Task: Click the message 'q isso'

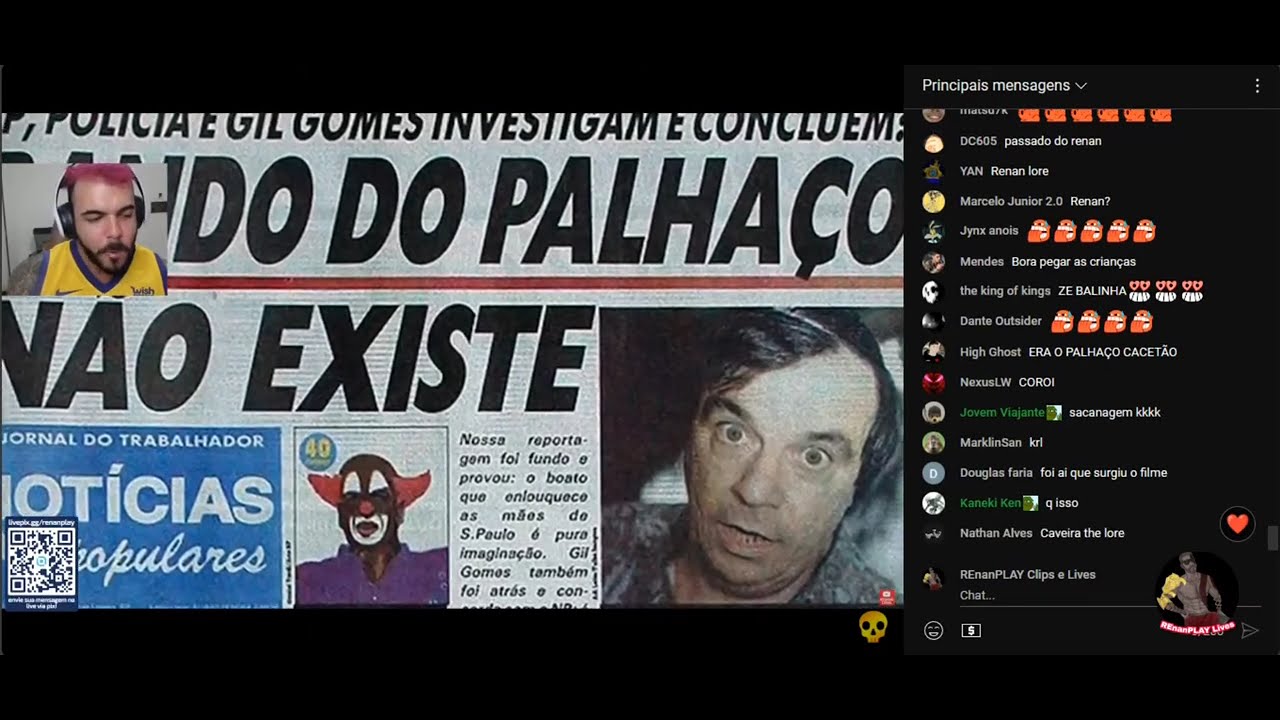Action: click(1062, 503)
